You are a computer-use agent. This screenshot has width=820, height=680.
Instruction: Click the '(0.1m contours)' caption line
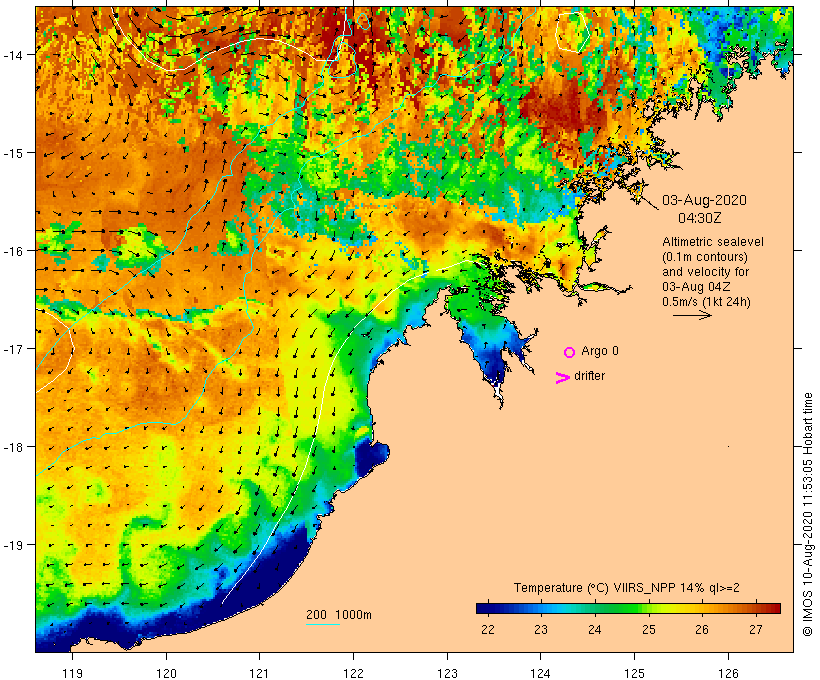pyautogui.click(x=704, y=257)
